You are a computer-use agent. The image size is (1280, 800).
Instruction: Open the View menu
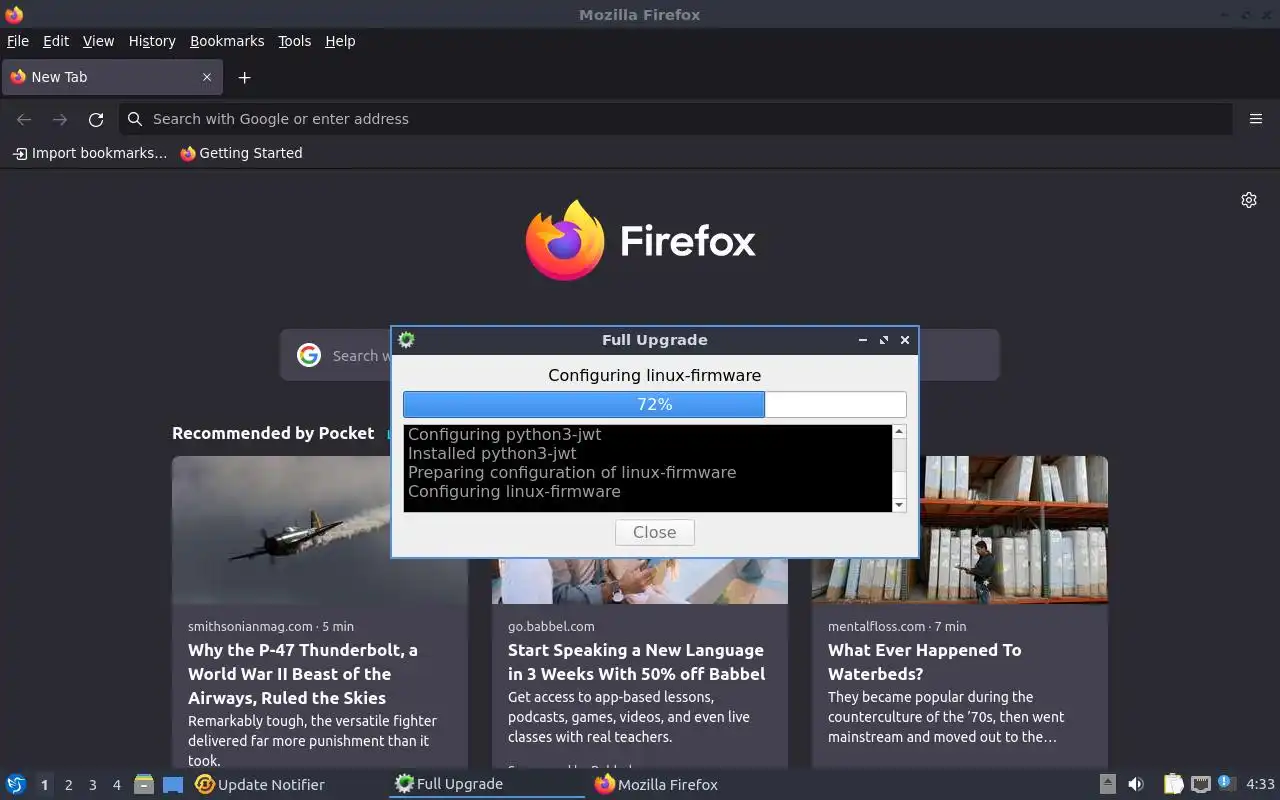(x=98, y=41)
